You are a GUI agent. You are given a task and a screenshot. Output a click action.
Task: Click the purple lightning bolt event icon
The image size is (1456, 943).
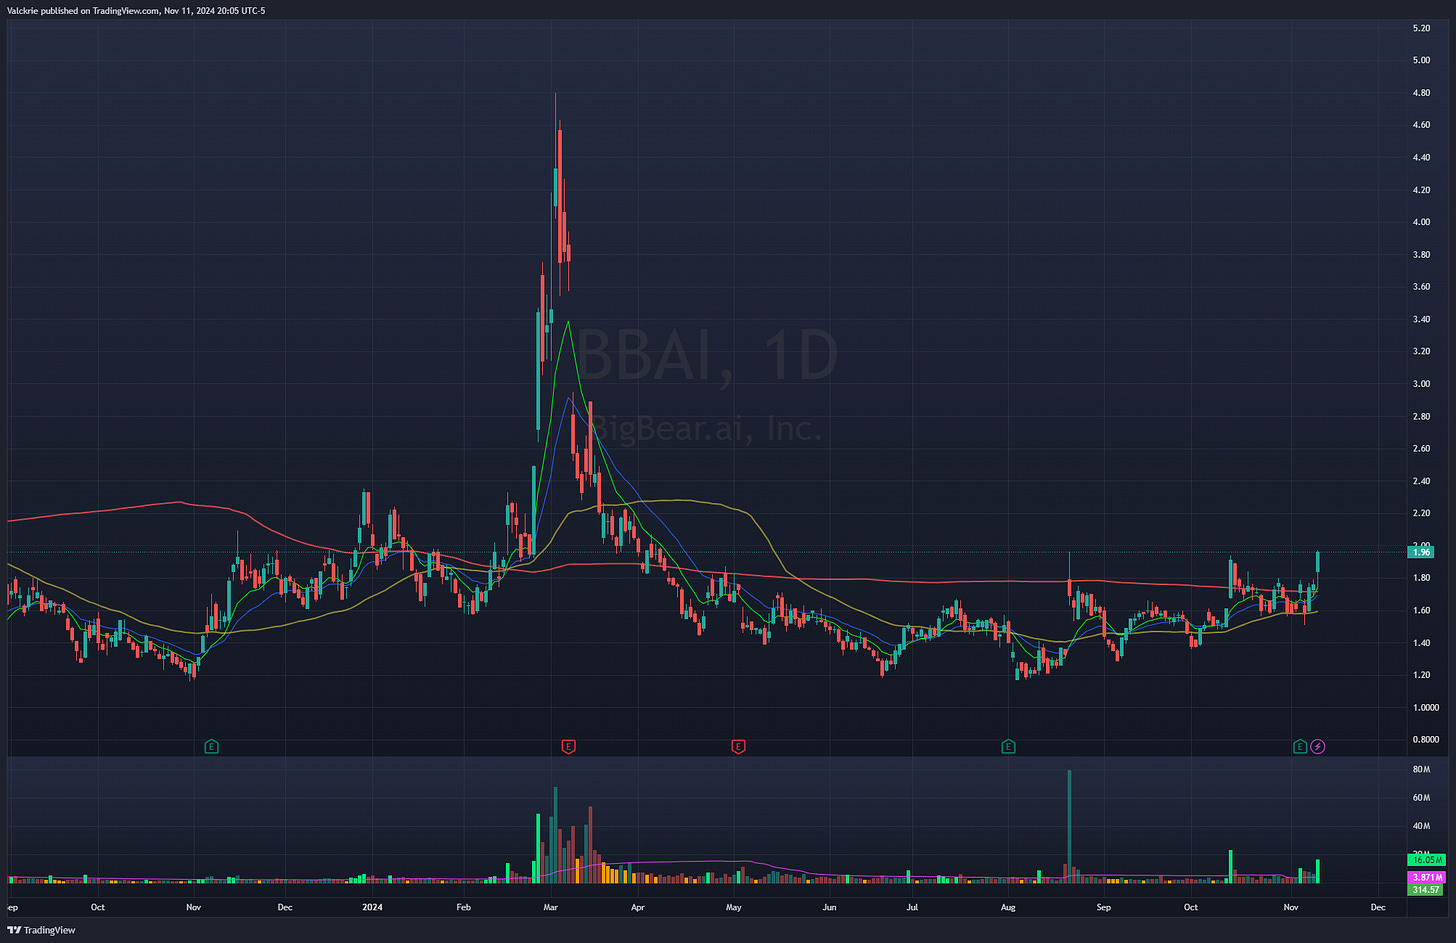pos(1318,746)
